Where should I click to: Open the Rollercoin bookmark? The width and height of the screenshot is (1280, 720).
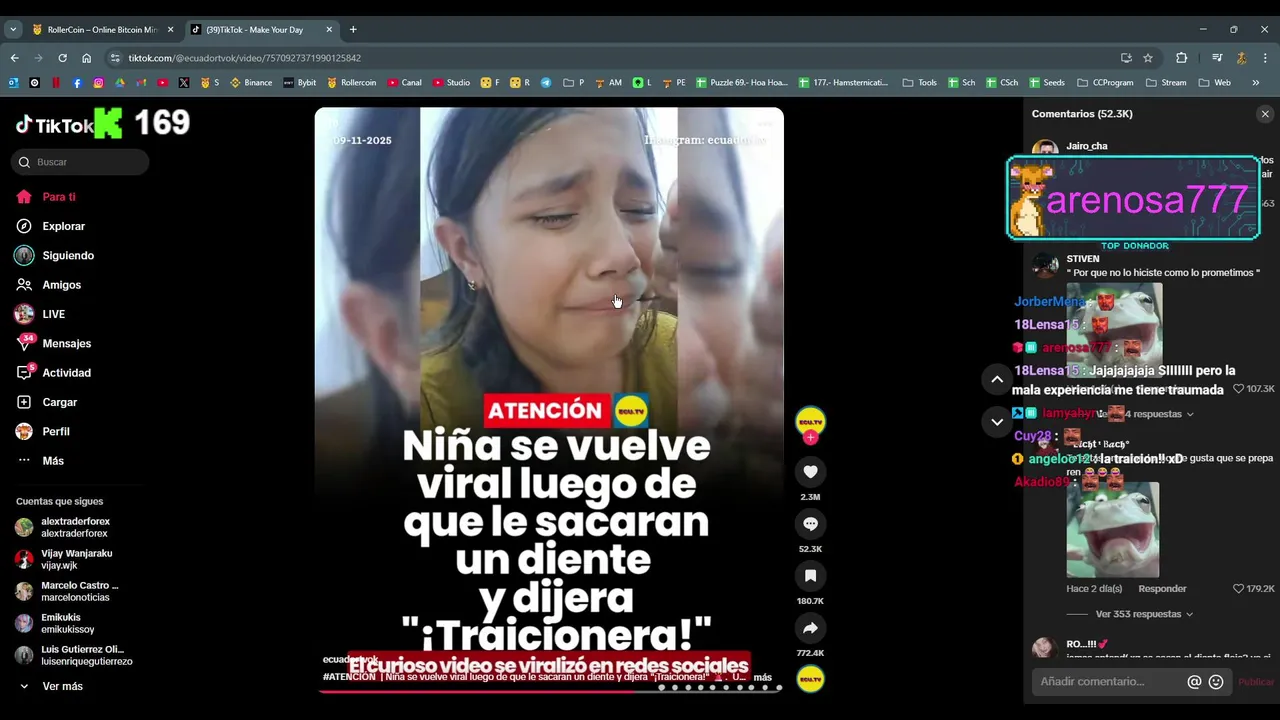tap(351, 83)
